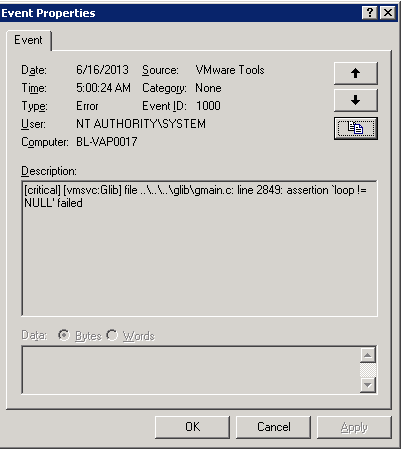Click the OK button
The height and width of the screenshot is (449, 401).
[x=192, y=427]
